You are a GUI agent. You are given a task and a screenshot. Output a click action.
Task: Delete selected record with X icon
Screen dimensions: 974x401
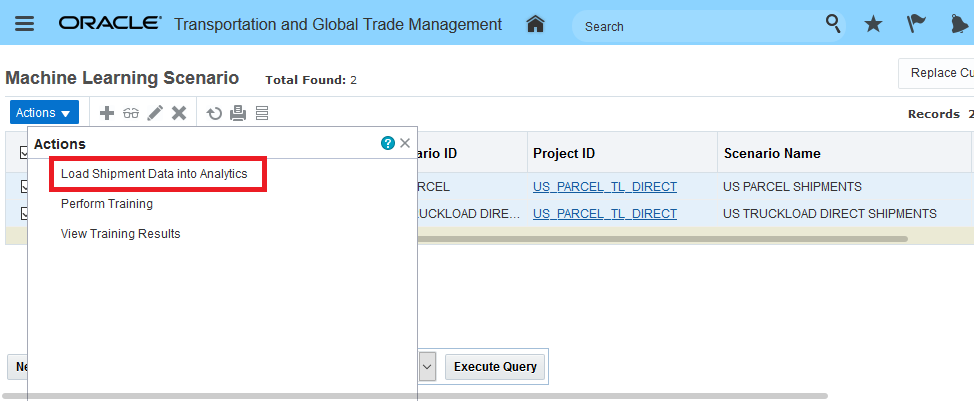(179, 113)
